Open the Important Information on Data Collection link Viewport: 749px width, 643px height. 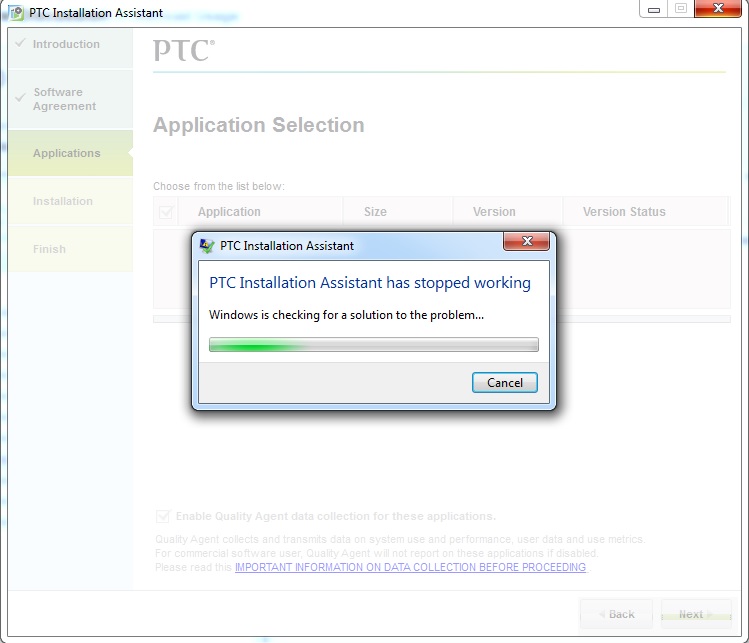click(410, 567)
